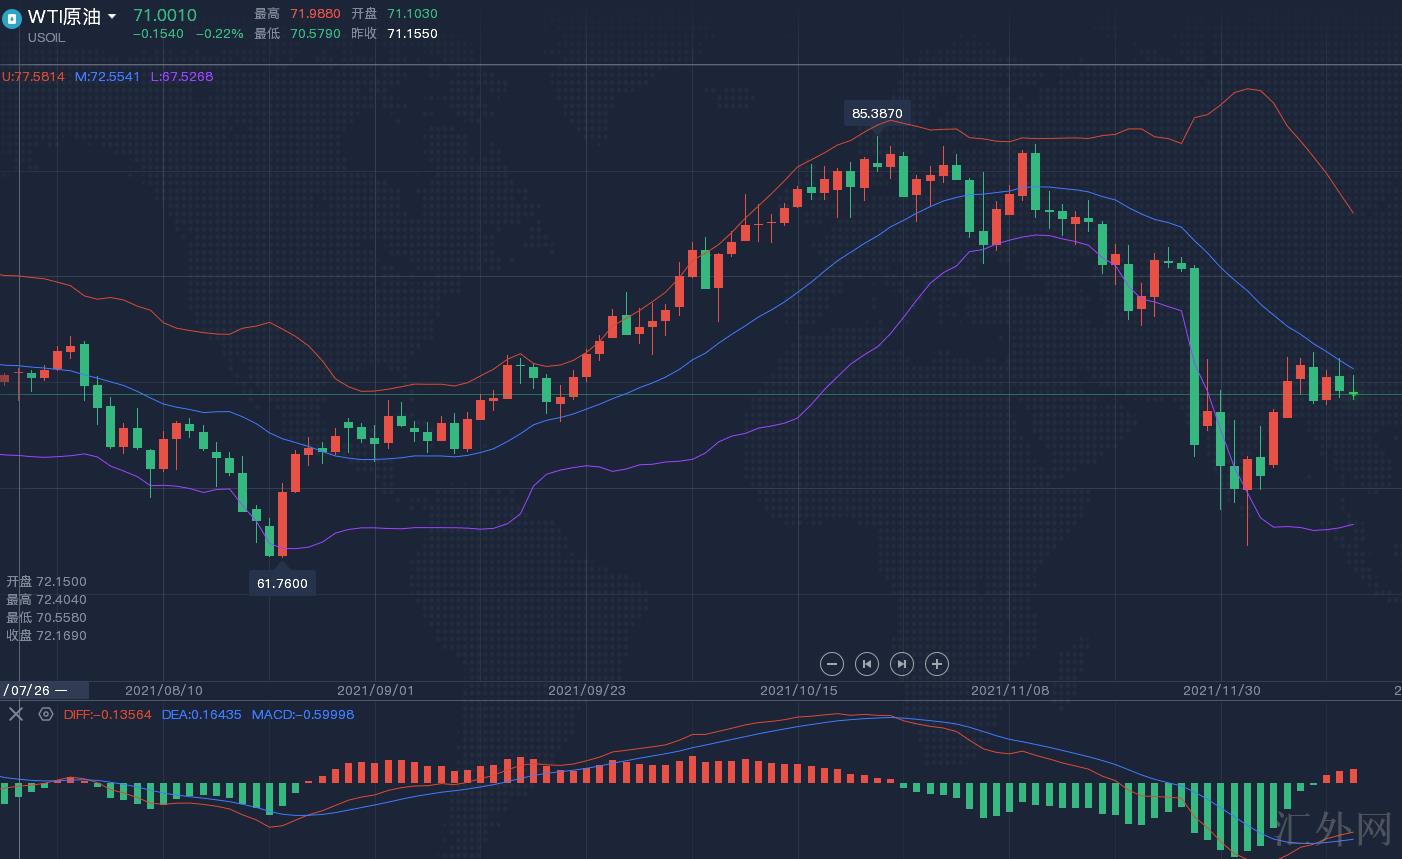Click the 85.3870 high price marker
Screen dimensions: 1402x859
coord(877,113)
